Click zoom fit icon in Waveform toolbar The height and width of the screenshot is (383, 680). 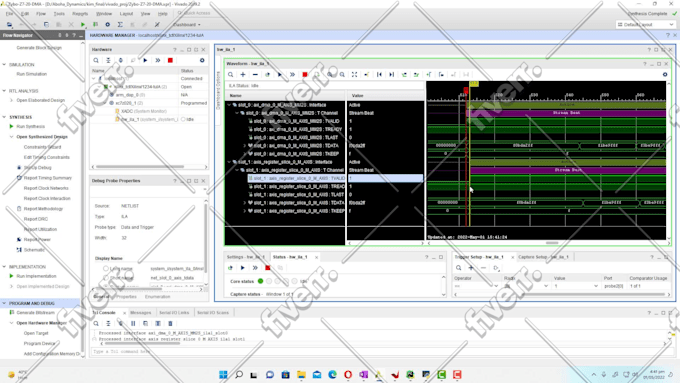pyautogui.click(x=354, y=75)
